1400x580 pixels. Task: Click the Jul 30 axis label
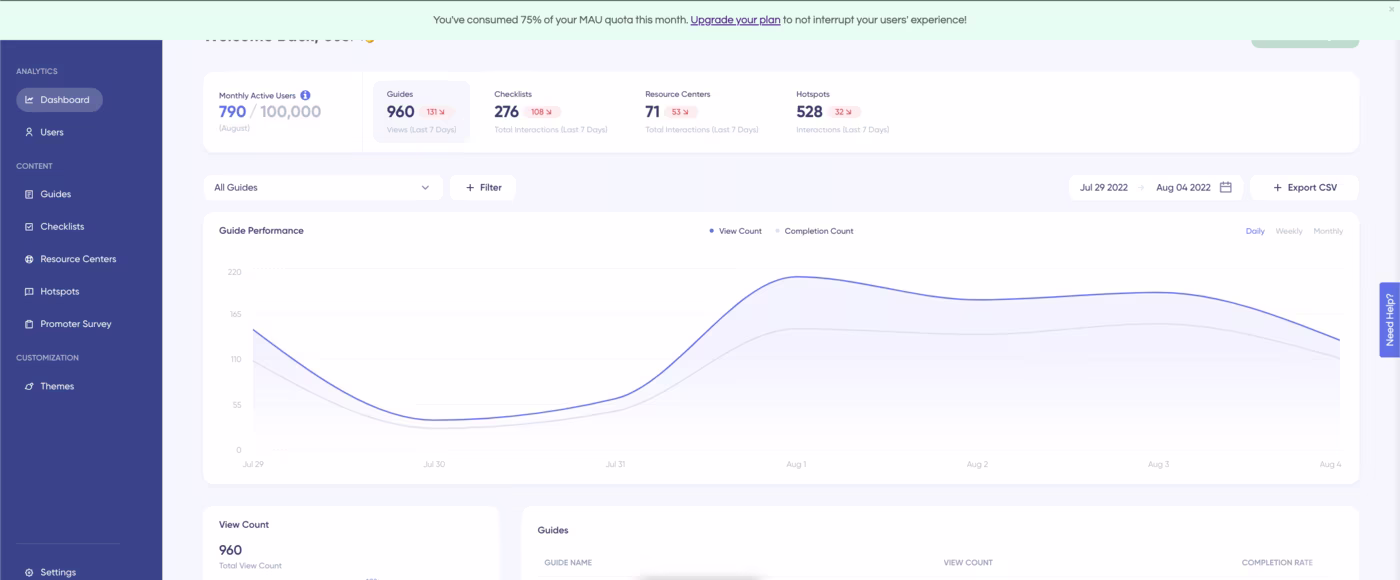[434, 465]
